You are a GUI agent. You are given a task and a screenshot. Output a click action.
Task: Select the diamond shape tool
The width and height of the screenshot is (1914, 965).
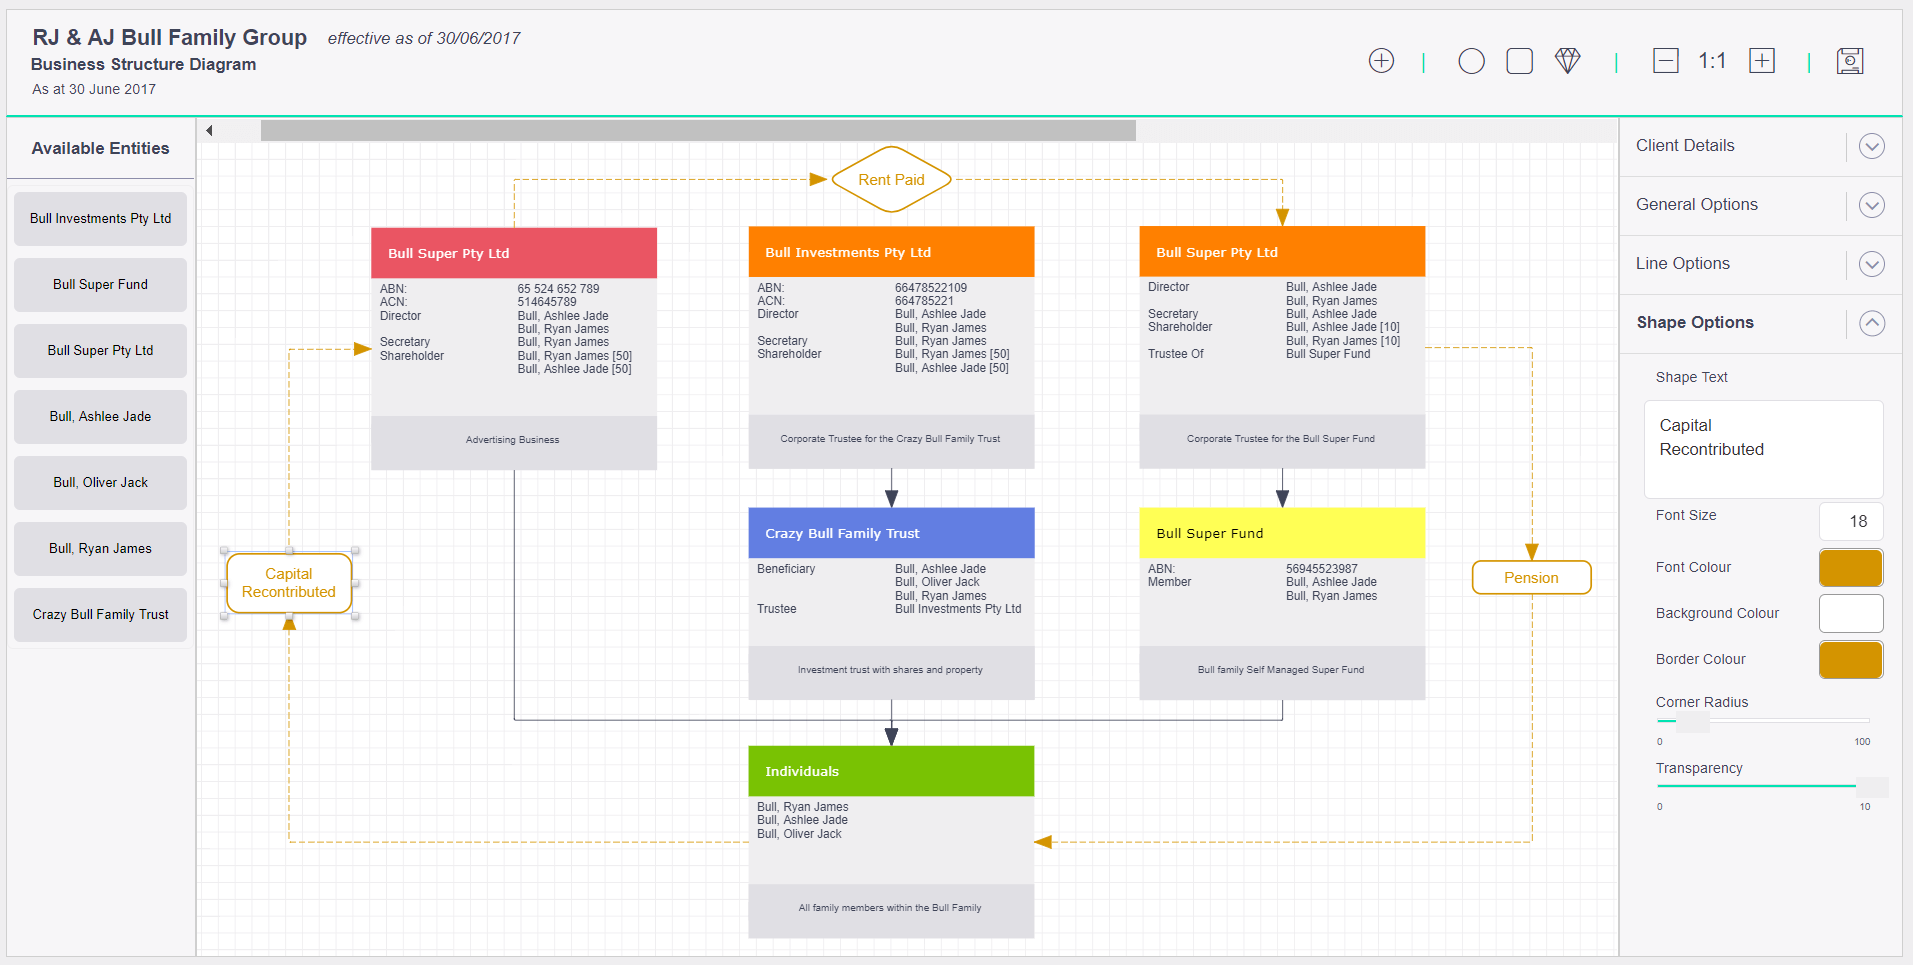[x=1567, y=60]
